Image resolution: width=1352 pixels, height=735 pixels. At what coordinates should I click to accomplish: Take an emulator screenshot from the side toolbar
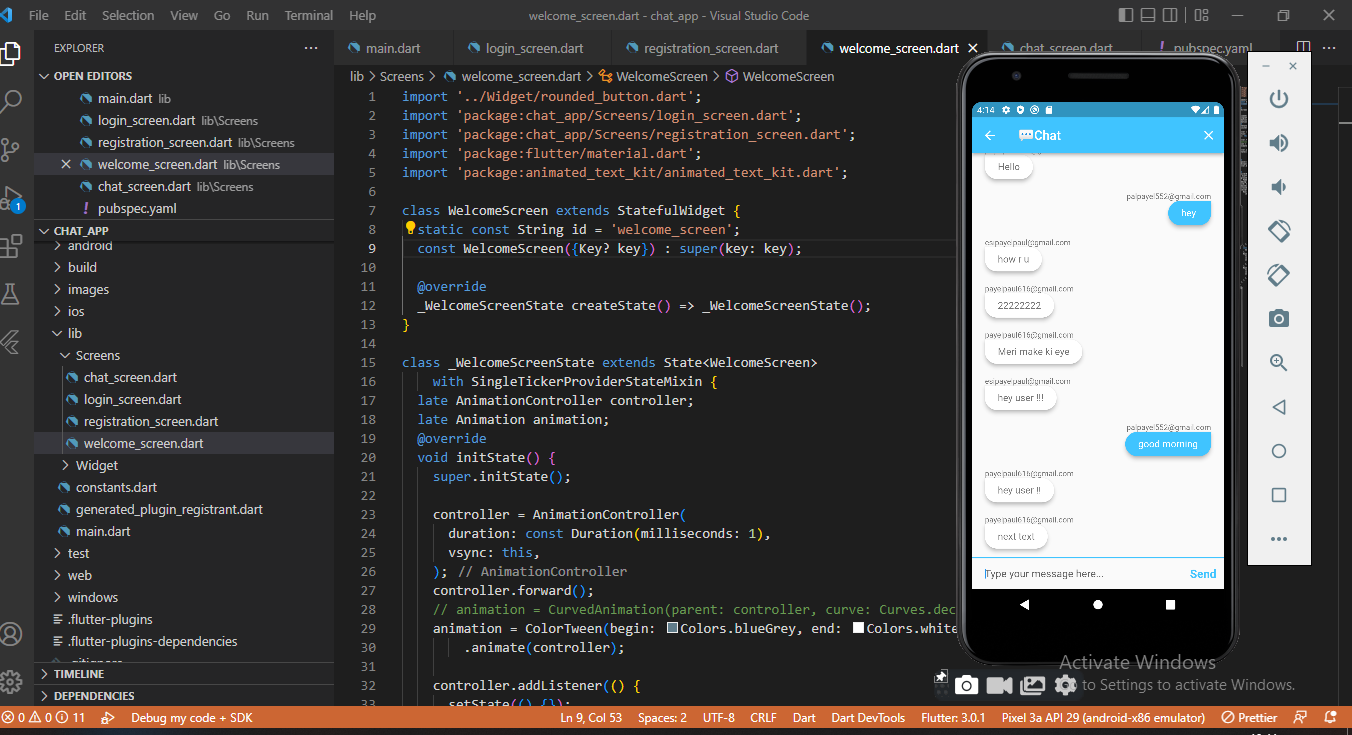pyautogui.click(x=1278, y=319)
